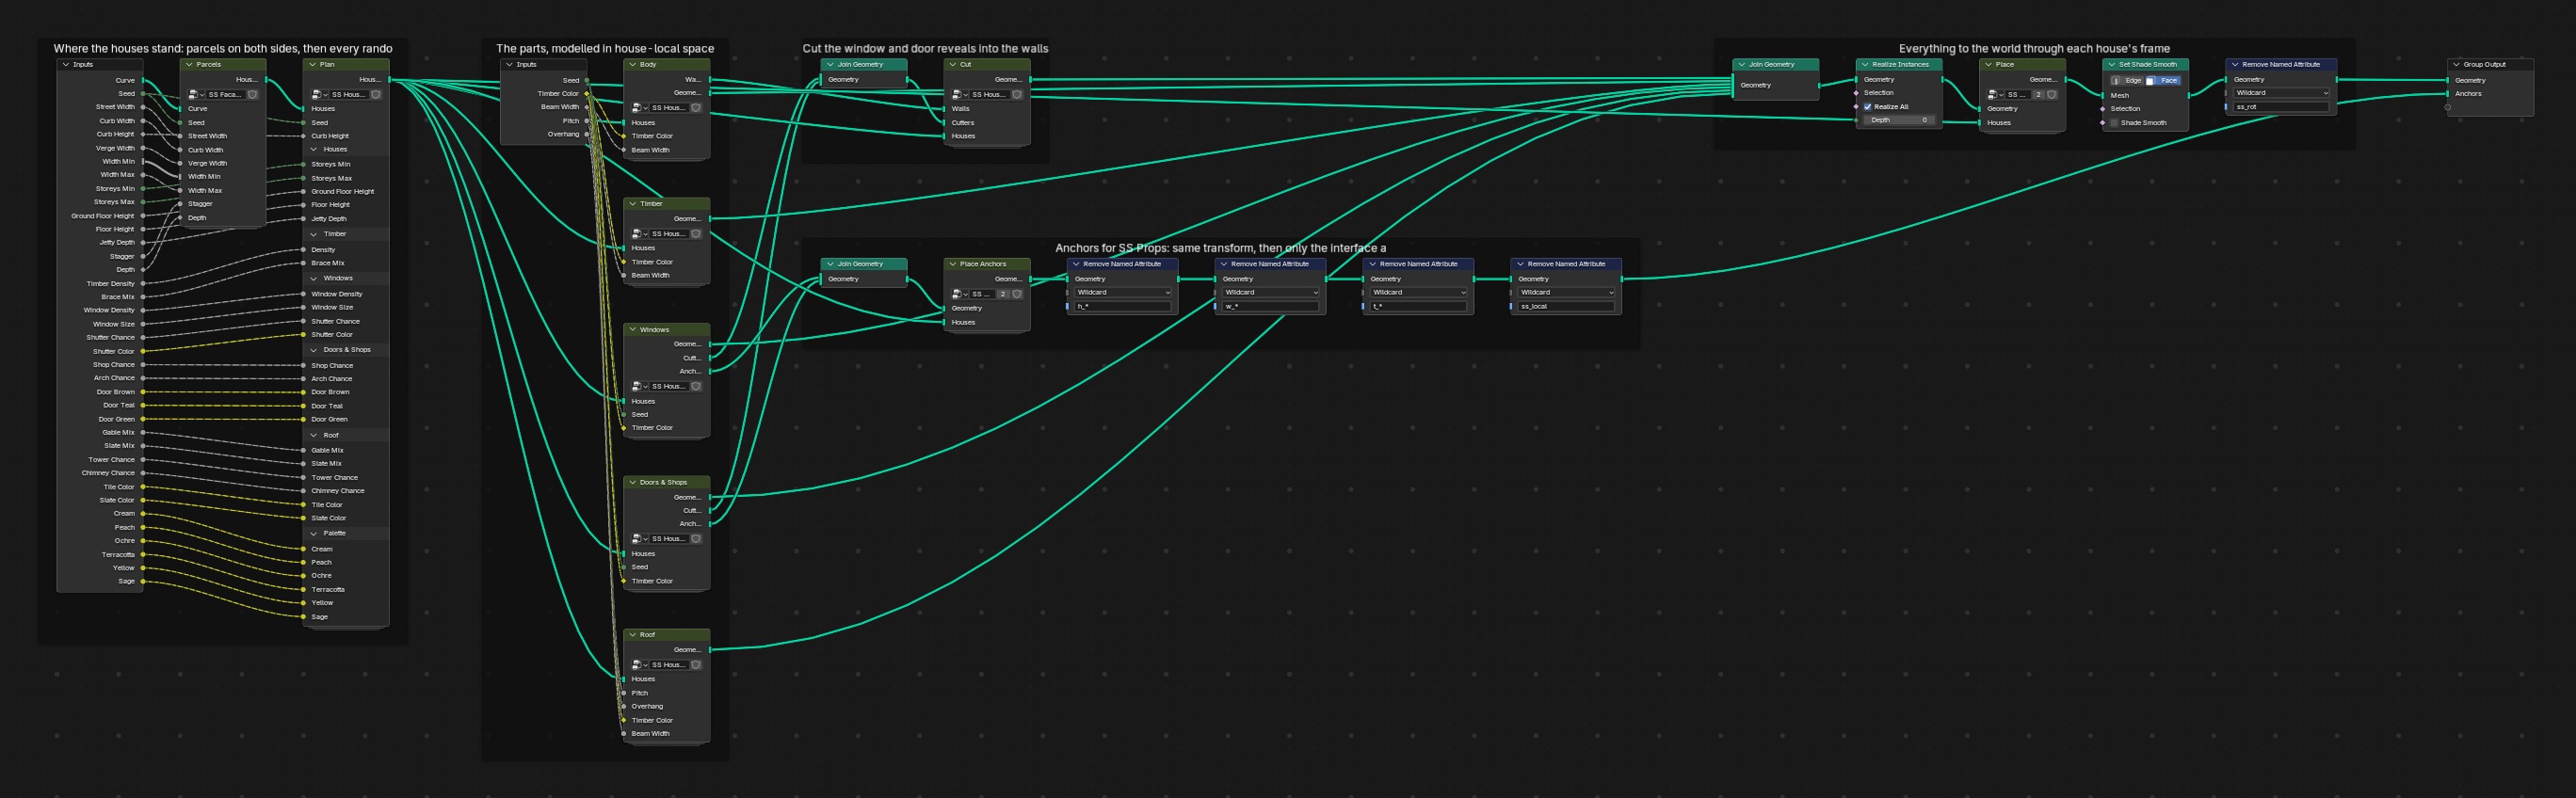Click the Terracotta label in Plan node
2576x798 pixels.
pyautogui.click(x=328, y=589)
